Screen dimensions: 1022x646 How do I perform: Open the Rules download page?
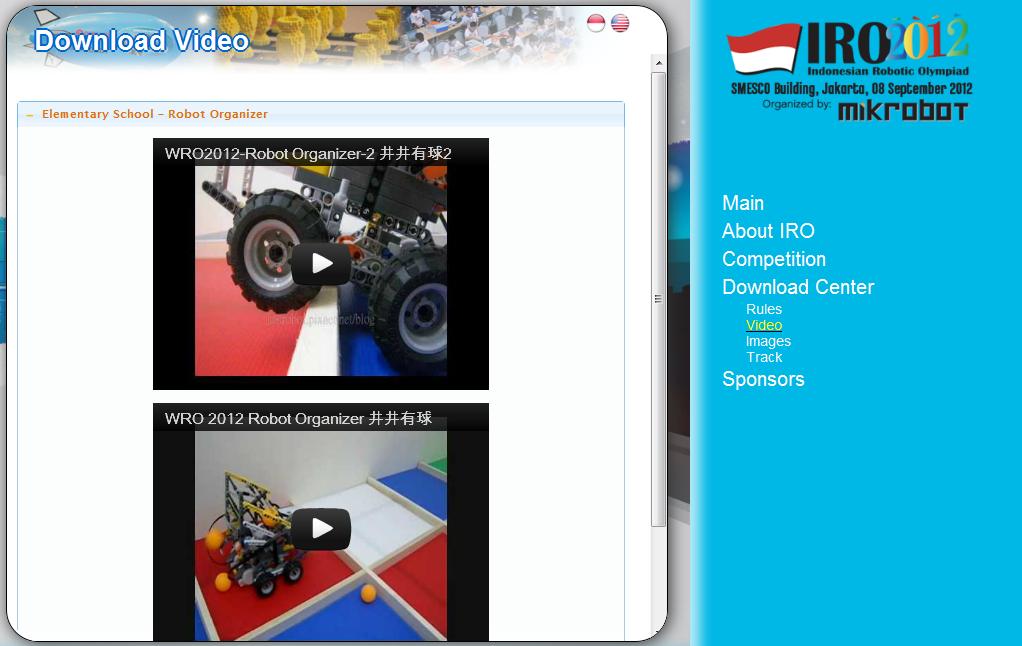click(x=764, y=309)
